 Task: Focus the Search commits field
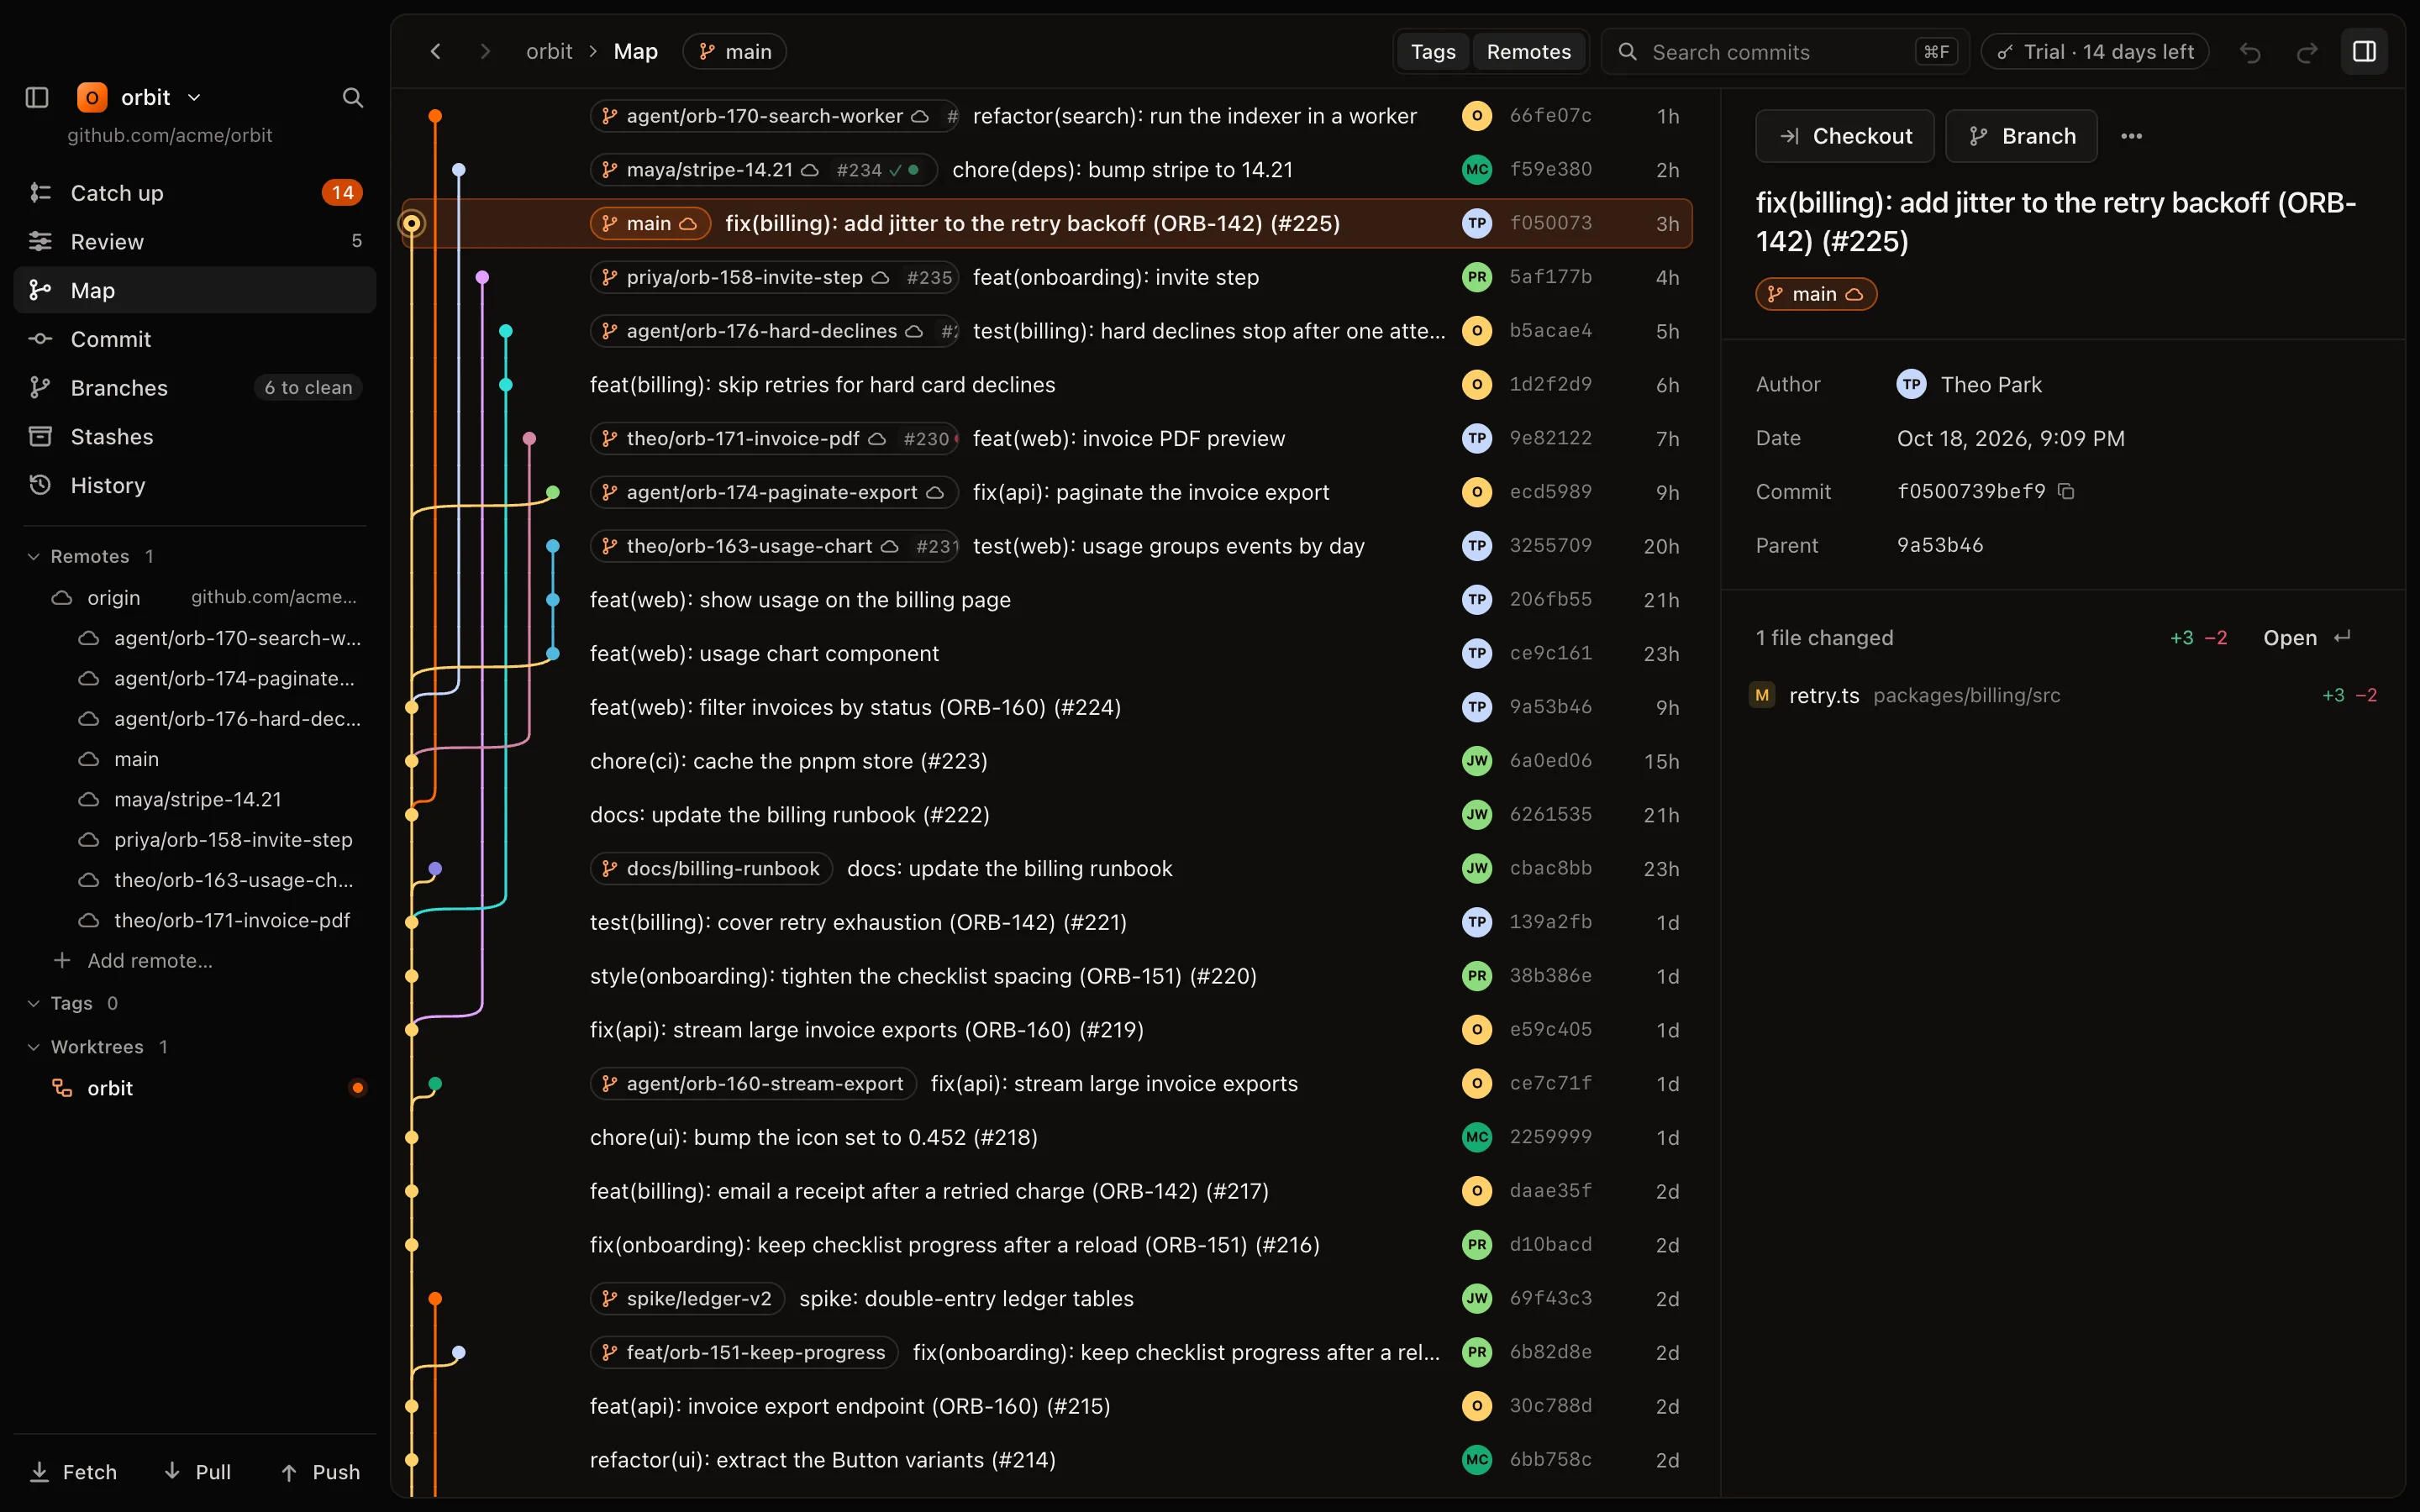point(1784,52)
